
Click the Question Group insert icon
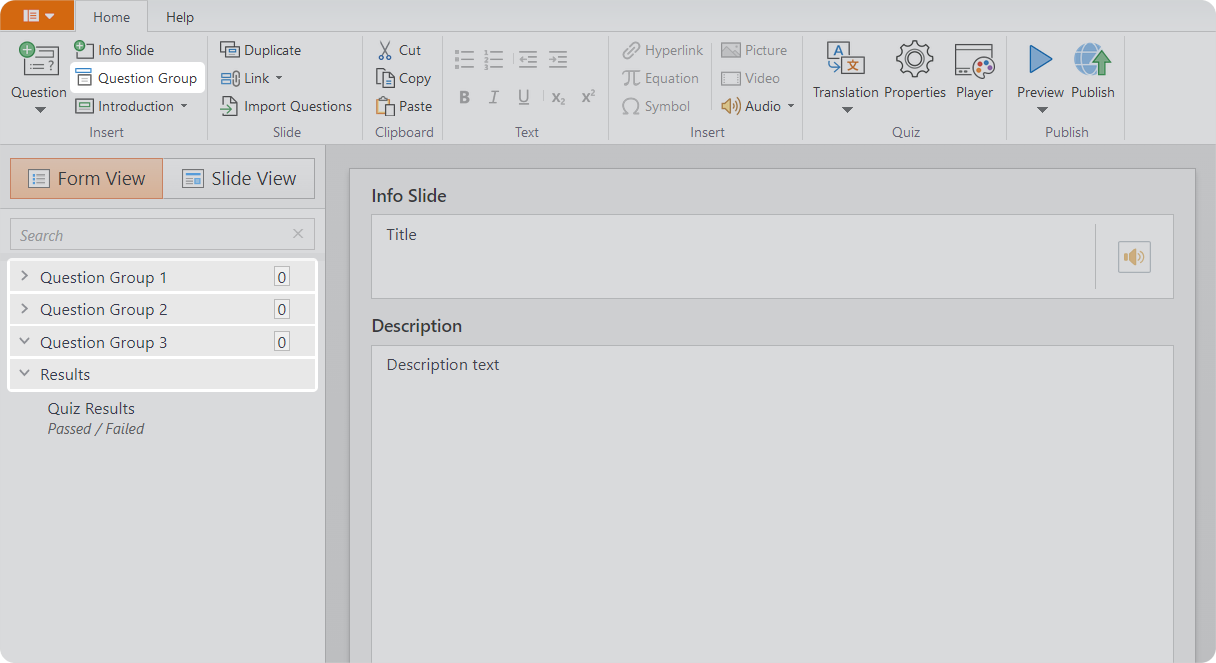tap(84, 78)
